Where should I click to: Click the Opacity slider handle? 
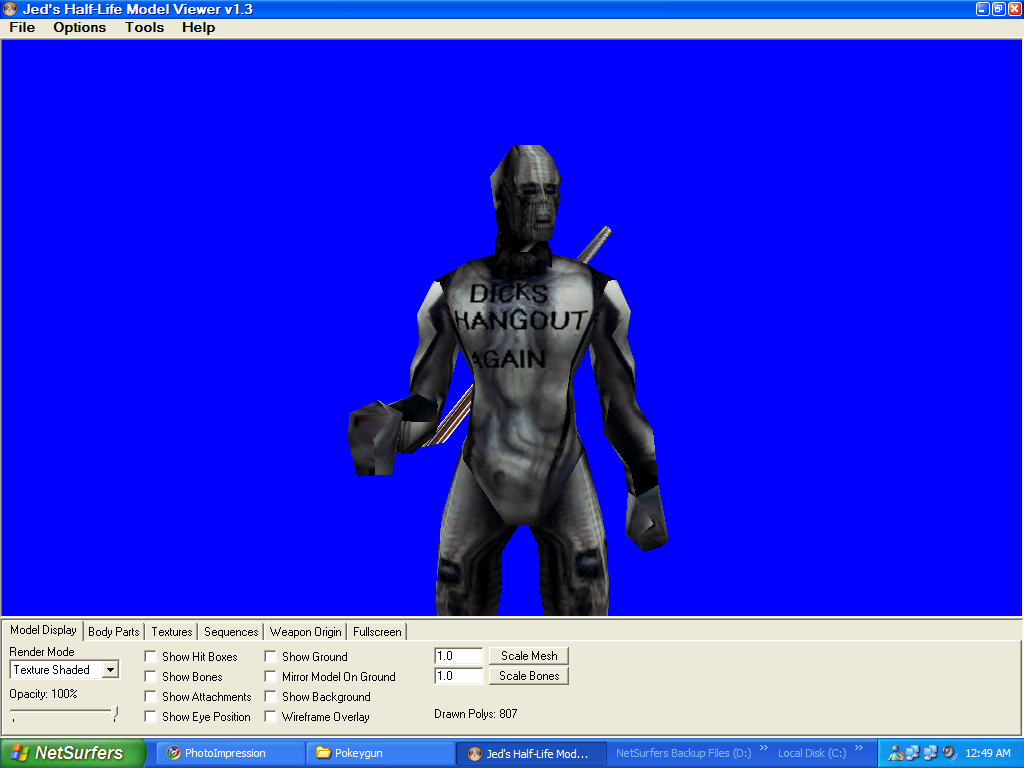click(115, 713)
